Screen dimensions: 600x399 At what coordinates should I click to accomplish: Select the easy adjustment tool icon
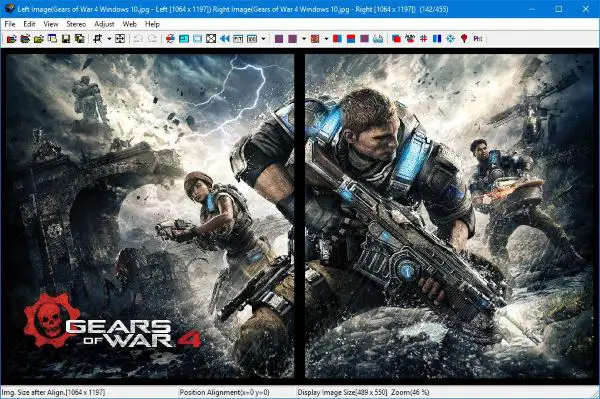98,39
